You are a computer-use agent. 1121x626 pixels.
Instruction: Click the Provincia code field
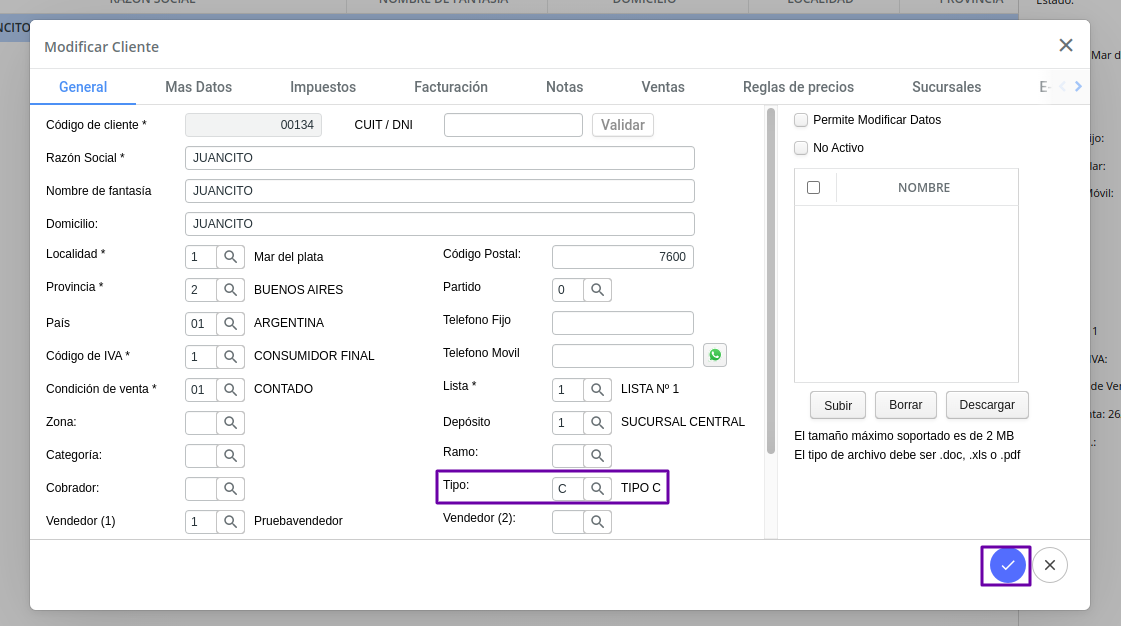[201, 289]
